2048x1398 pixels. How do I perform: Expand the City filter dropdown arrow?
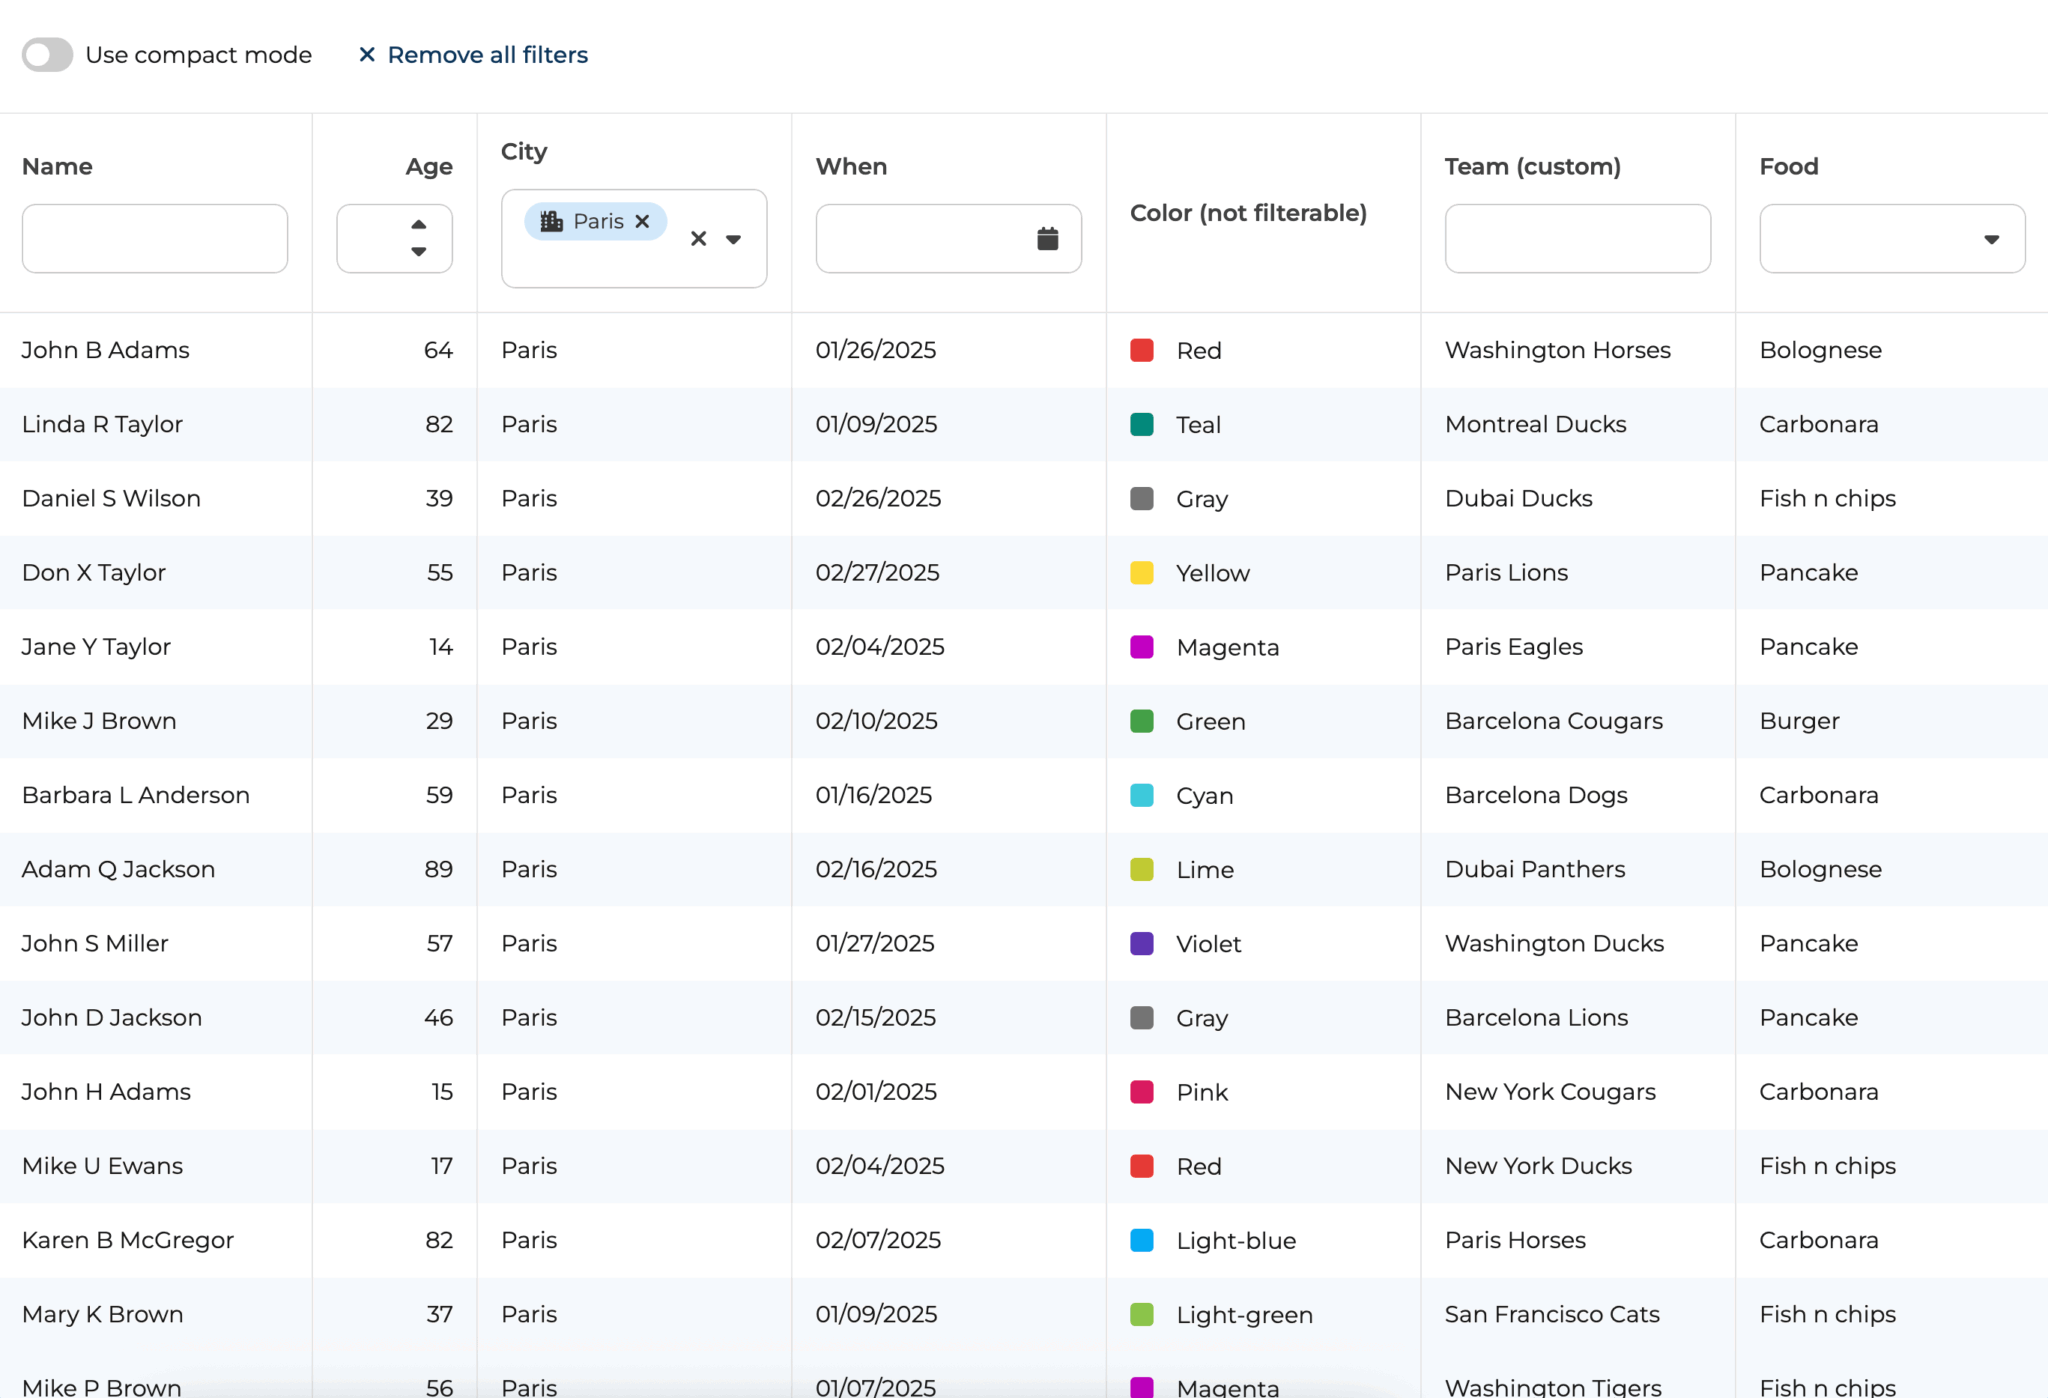[x=734, y=239]
